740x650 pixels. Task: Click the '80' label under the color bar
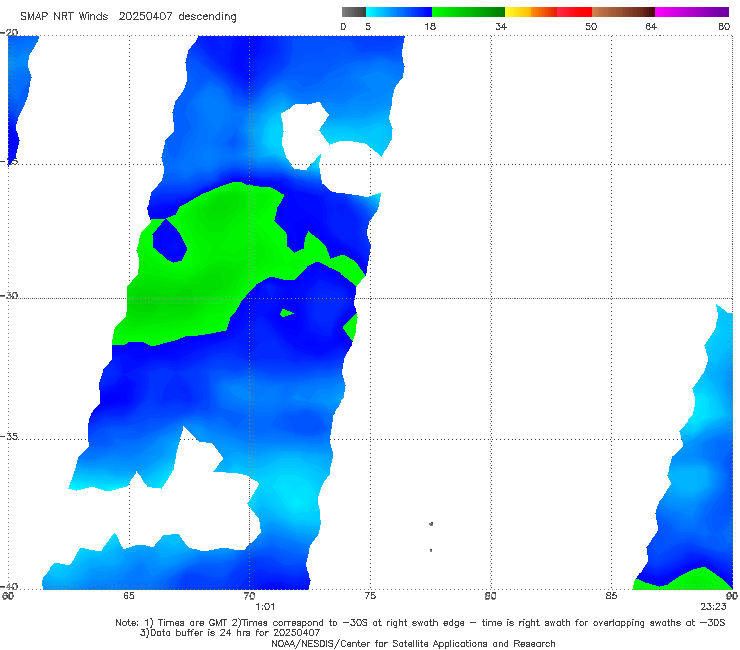(724, 26)
